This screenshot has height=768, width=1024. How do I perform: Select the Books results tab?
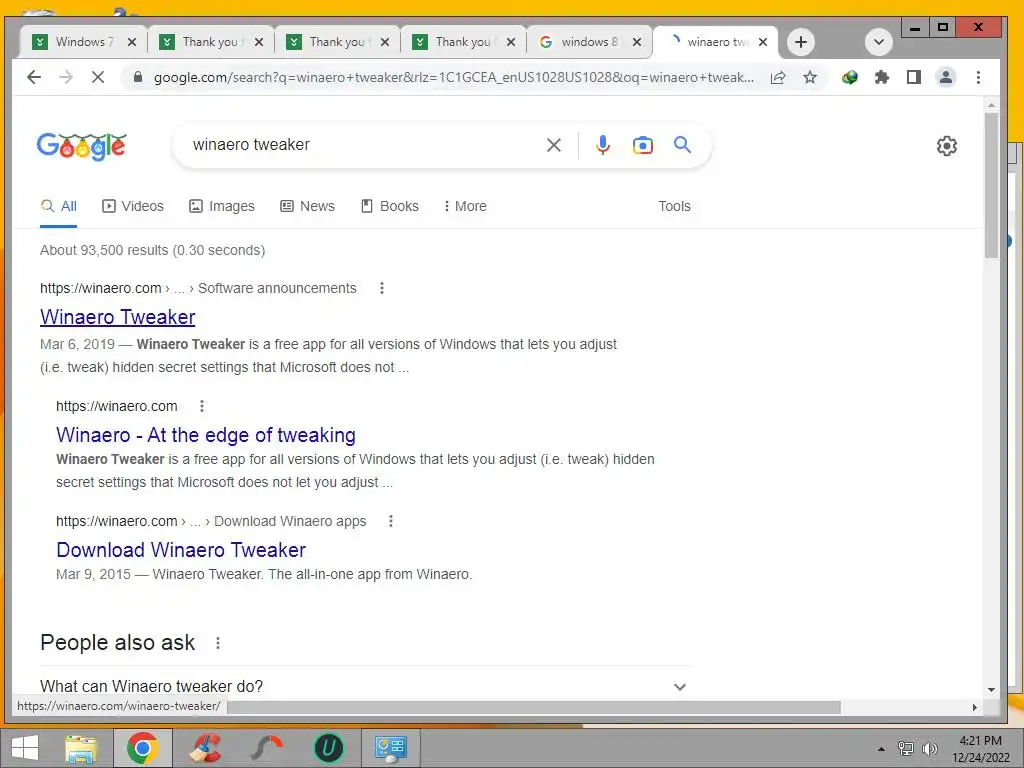click(390, 206)
